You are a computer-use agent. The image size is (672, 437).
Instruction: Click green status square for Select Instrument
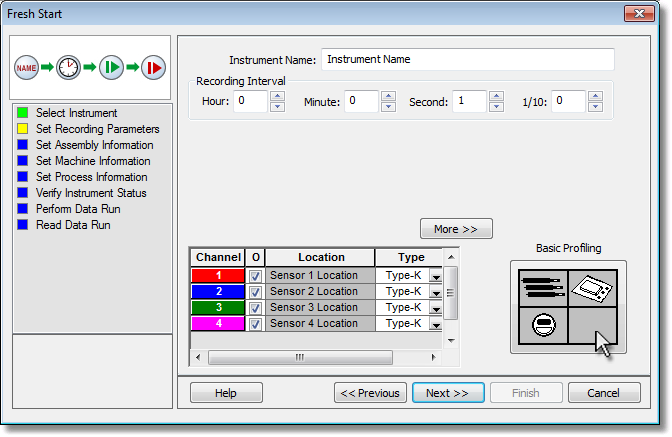click(23, 113)
